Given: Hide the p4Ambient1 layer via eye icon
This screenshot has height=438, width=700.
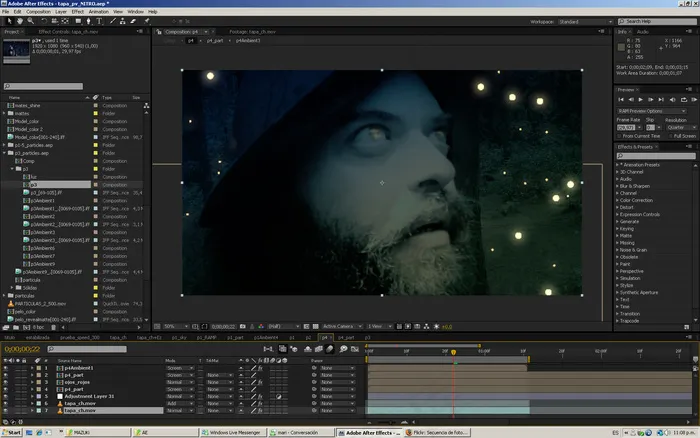Looking at the screenshot, I should [x=5, y=369].
